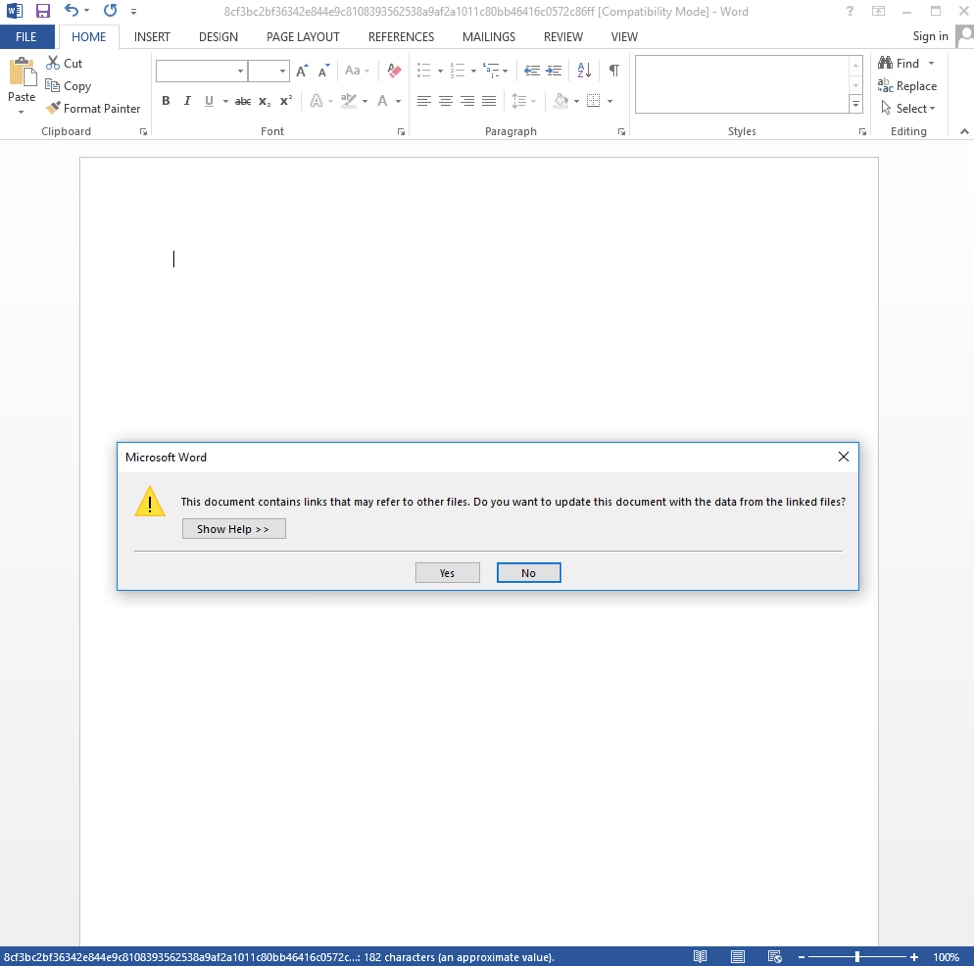The height and width of the screenshot is (966, 974).
Task: Toggle paragraph marks display
Action: click(613, 71)
